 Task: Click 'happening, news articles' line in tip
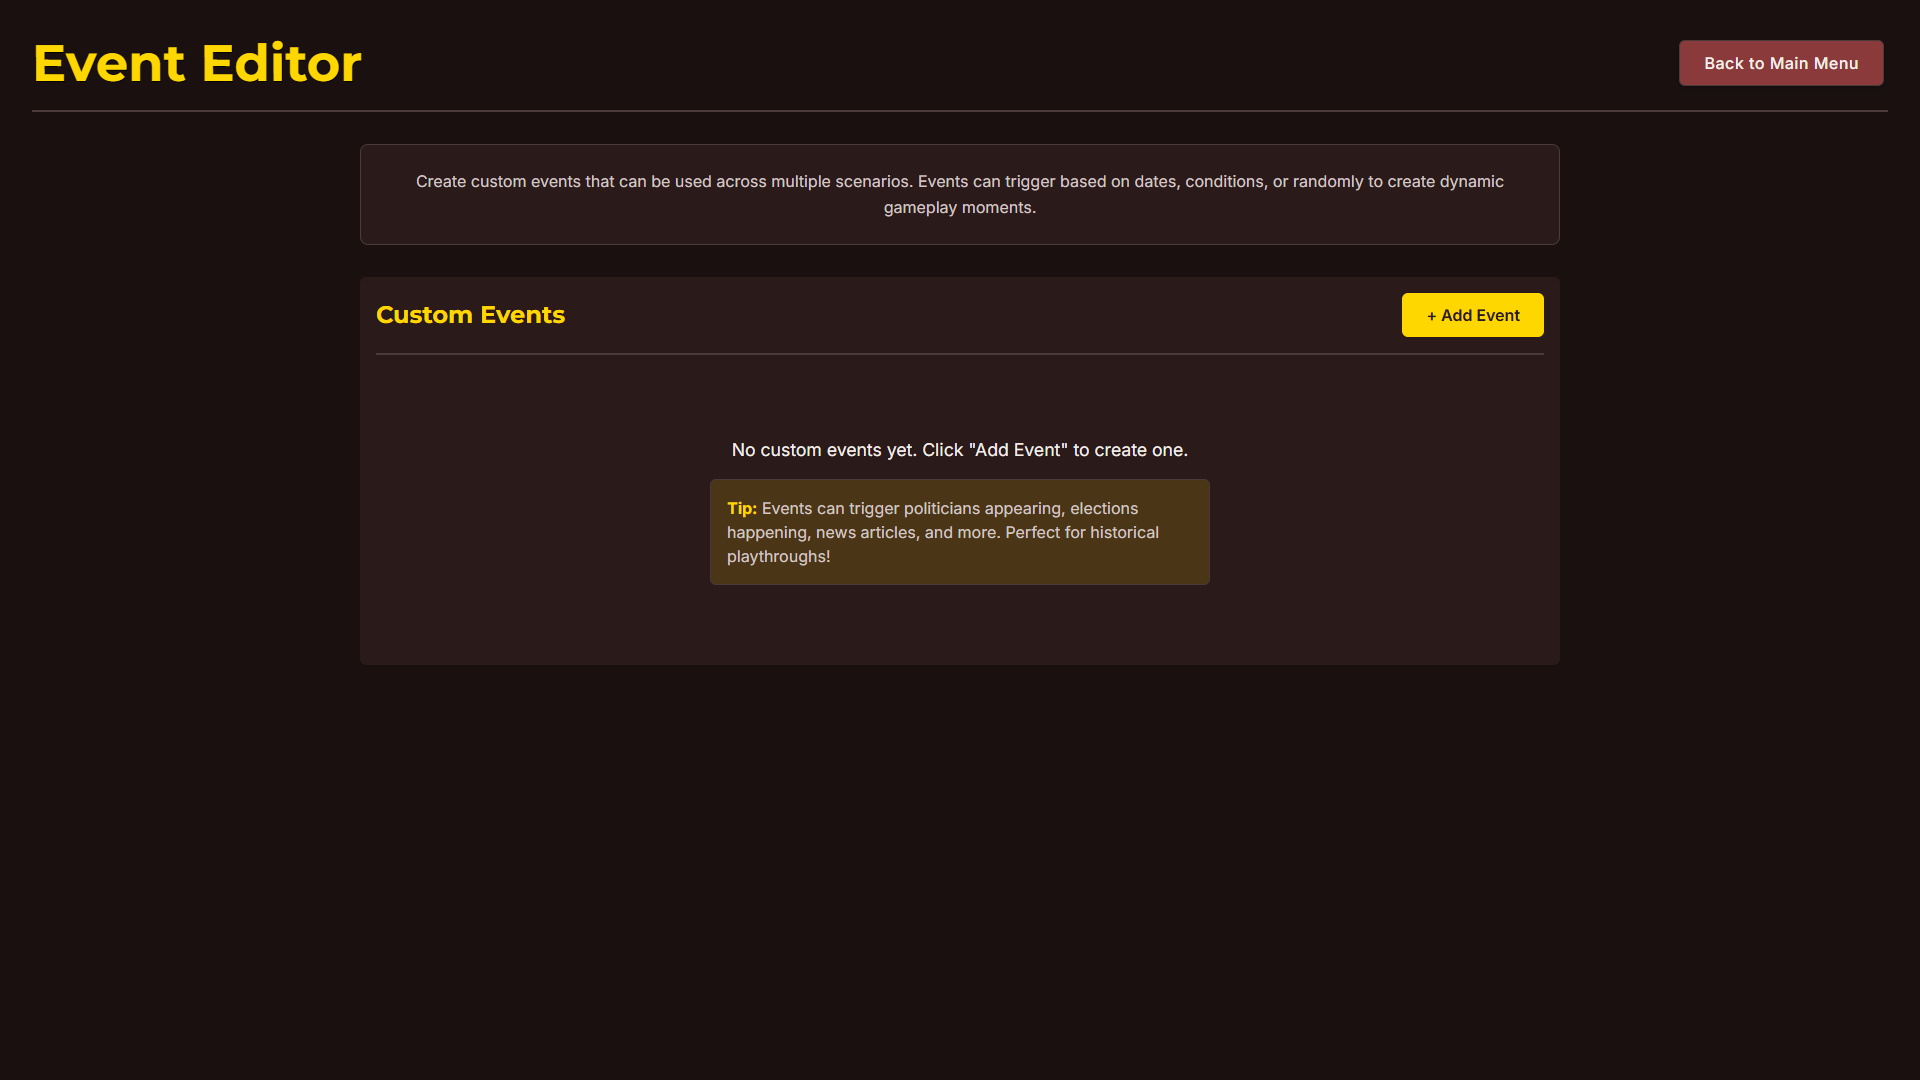pyautogui.click(x=820, y=533)
